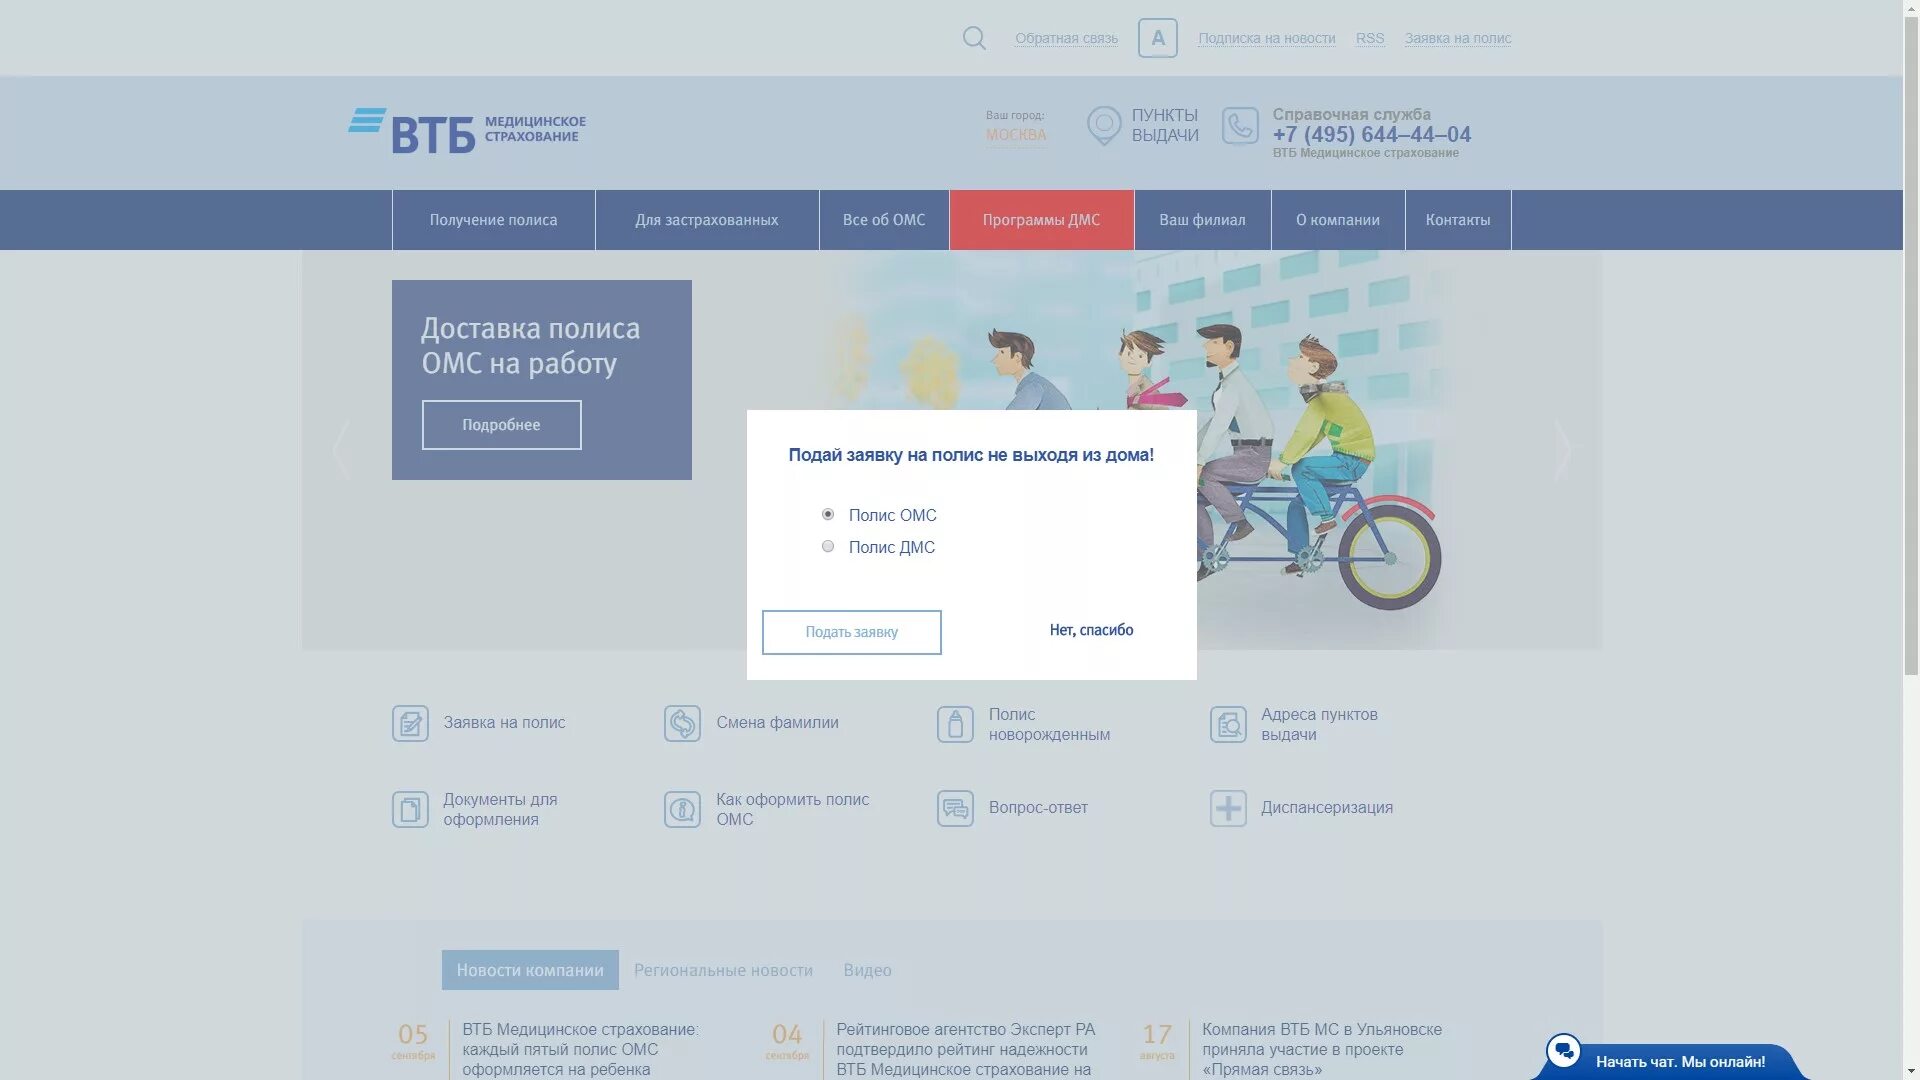Click the Полис новорожденным bottle icon
Screen dimensions: 1920x1080
(955, 724)
